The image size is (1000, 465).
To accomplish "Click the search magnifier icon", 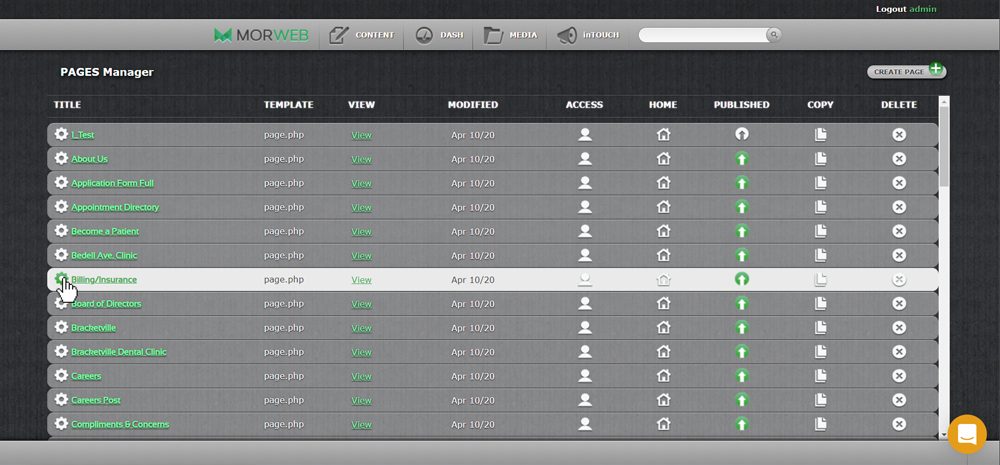I will (774, 35).
